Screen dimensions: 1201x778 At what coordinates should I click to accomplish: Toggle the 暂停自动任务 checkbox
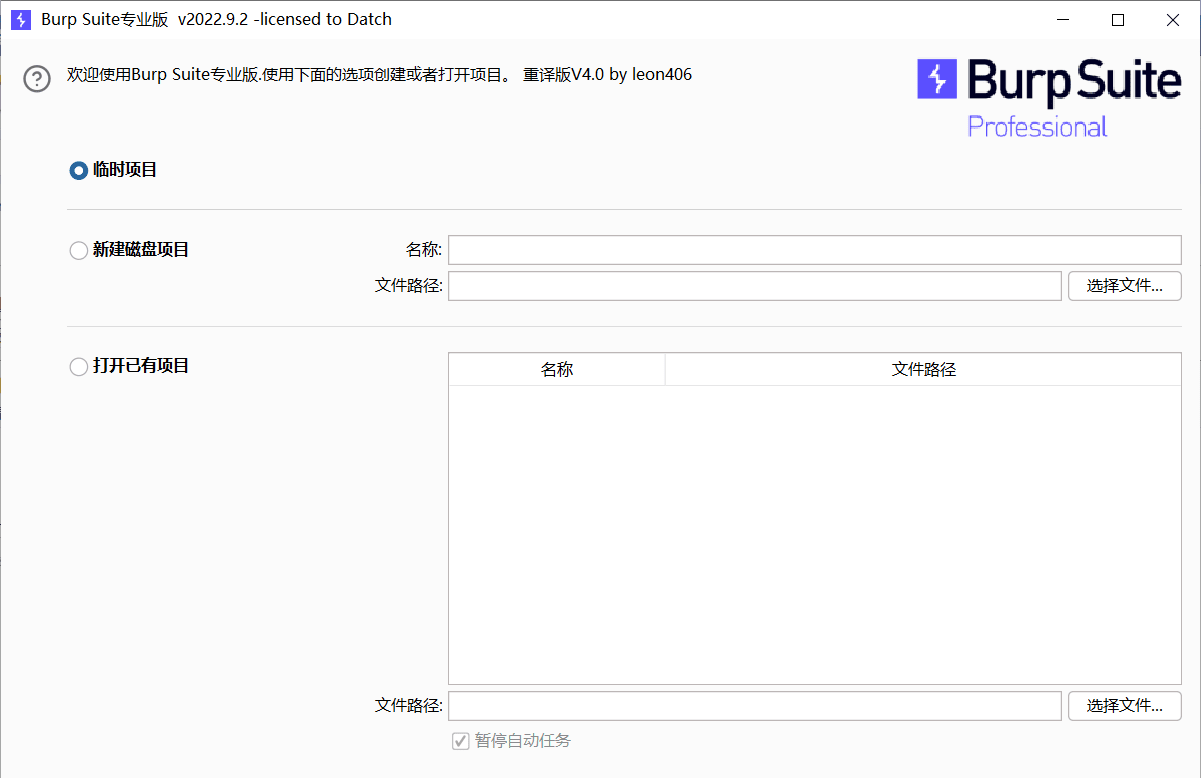click(461, 741)
